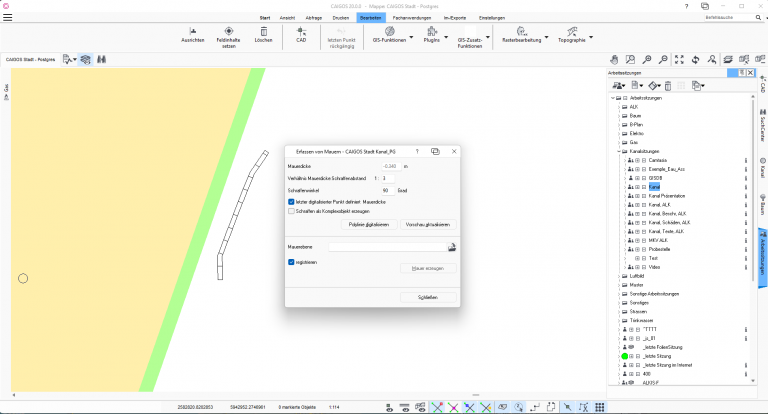This screenshot has width=768, height=414.
Task: Click the 'Schließen' button in the dialog
Action: 428,297
